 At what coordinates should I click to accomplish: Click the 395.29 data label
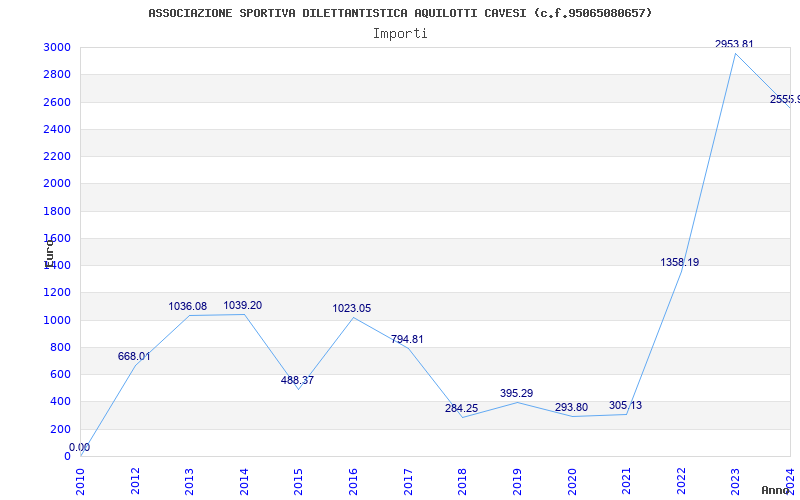point(516,393)
